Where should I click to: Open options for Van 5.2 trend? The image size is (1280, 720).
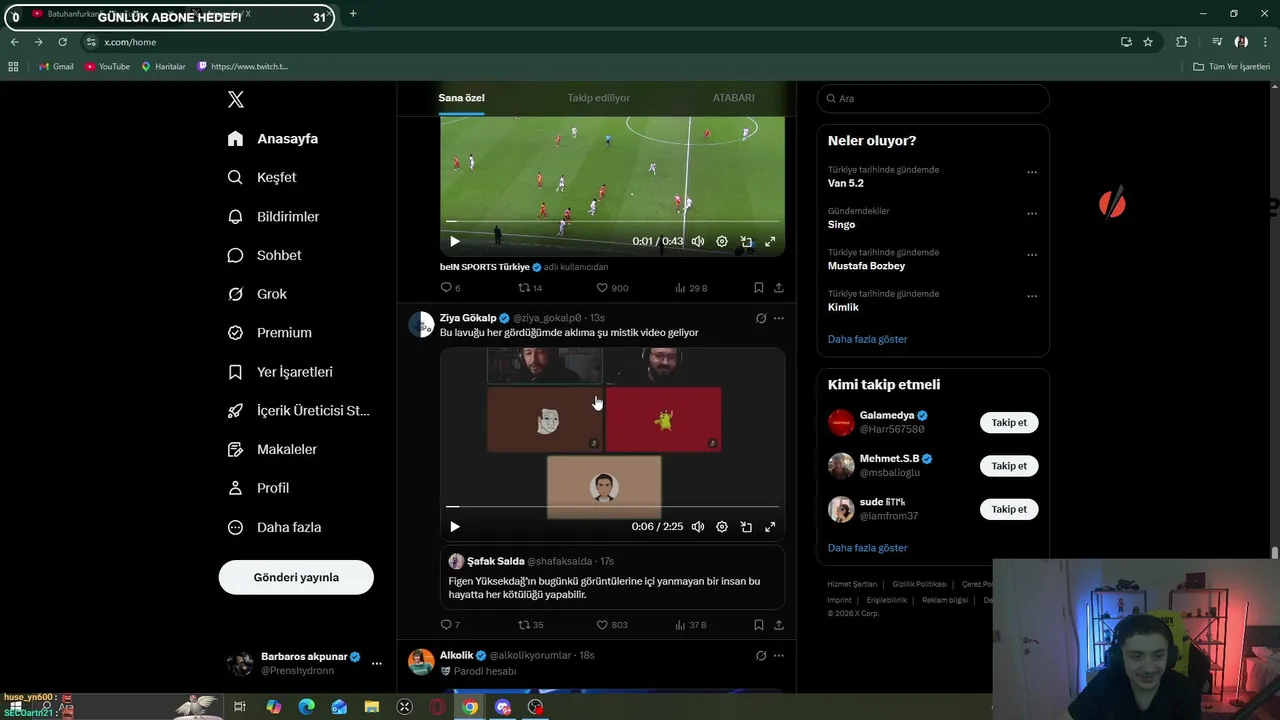pyautogui.click(x=1032, y=172)
